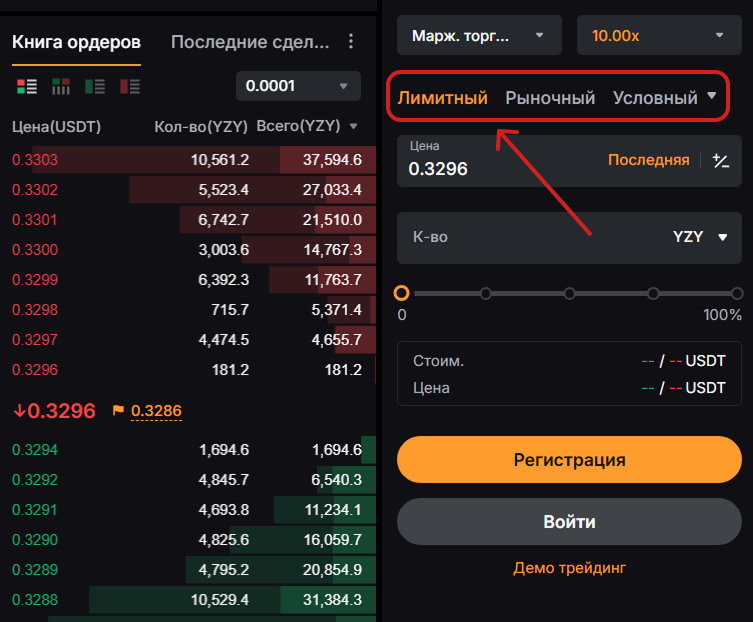Click the last price ↓0.3296
This screenshot has width=753, height=622.
54,411
